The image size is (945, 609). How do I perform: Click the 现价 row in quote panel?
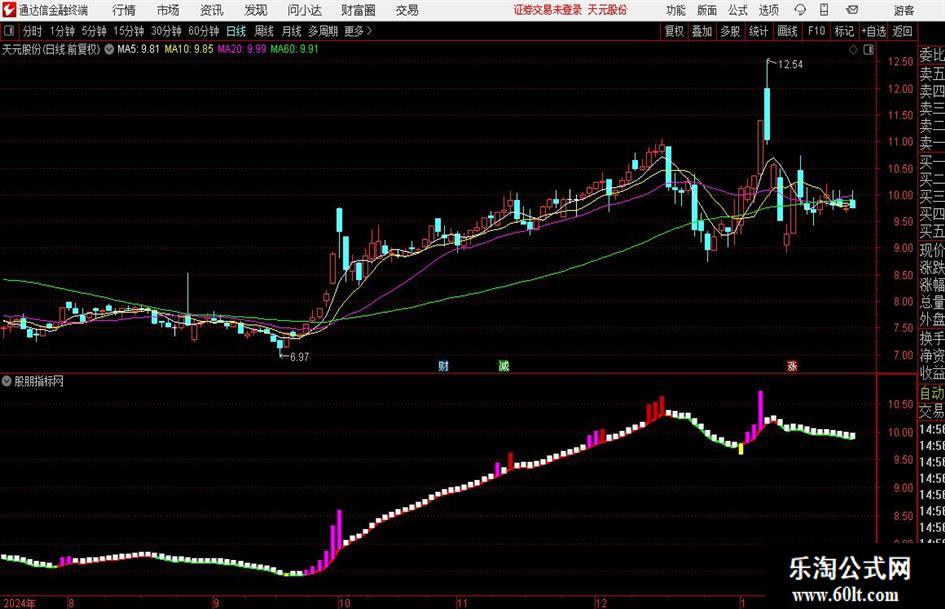(x=932, y=250)
